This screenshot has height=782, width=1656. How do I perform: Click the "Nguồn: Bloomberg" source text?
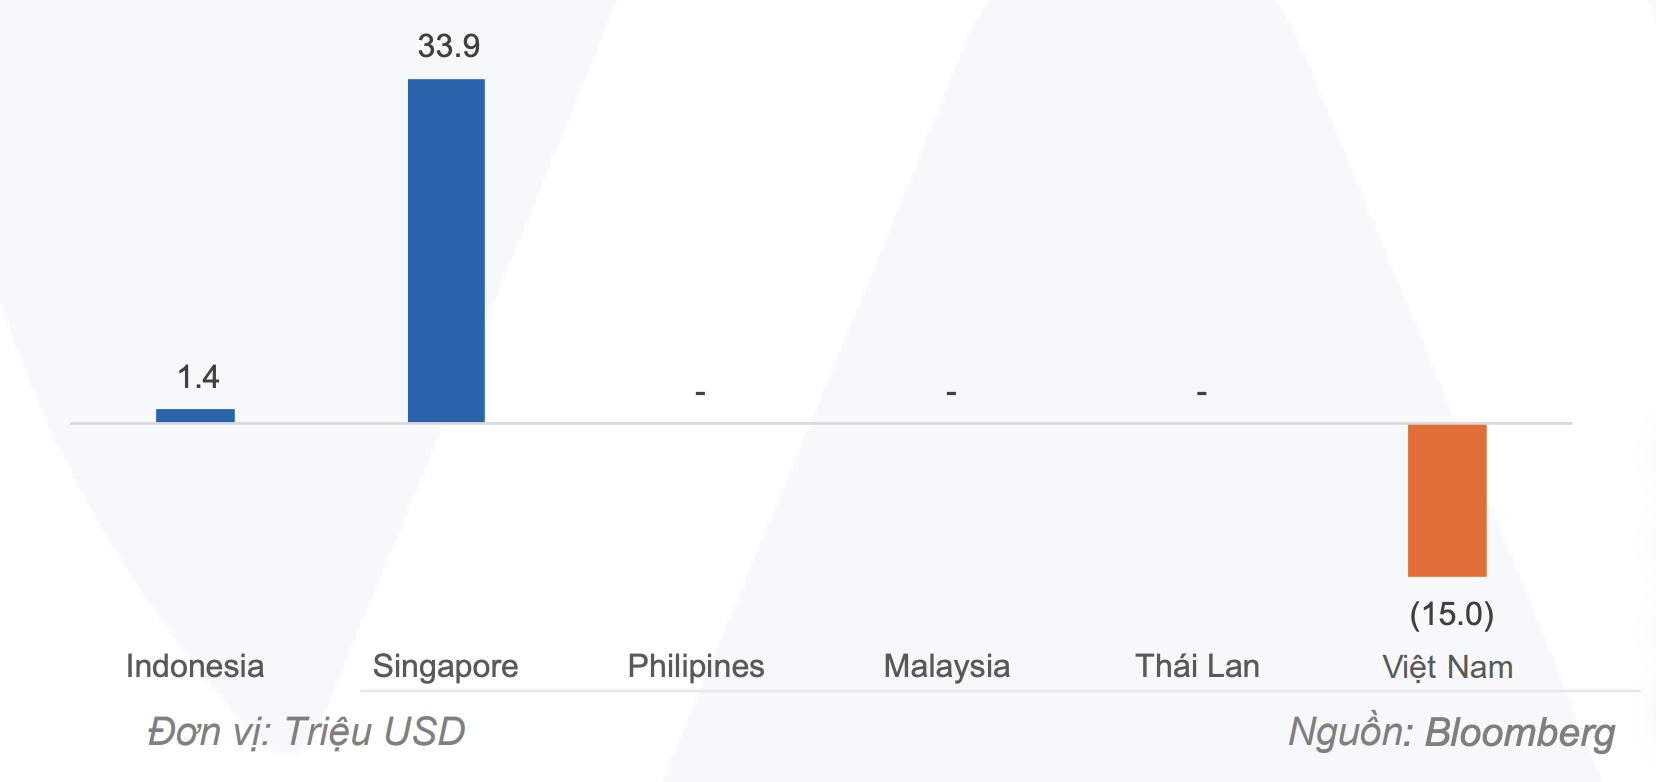click(x=1451, y=732)
